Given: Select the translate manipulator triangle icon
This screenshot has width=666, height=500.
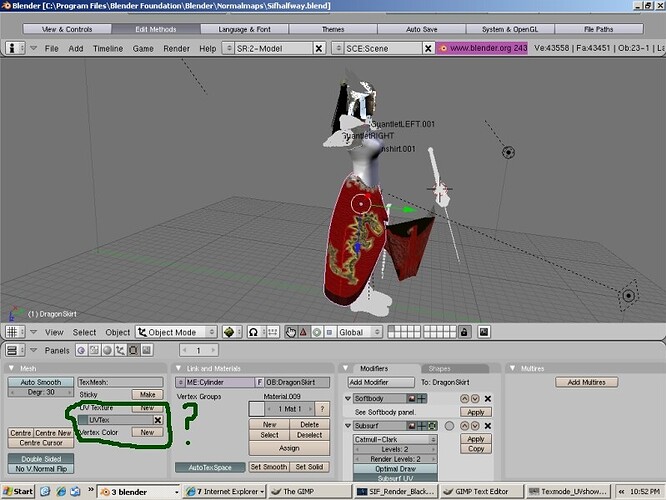Looking at the screenshot, I should 303,332.
